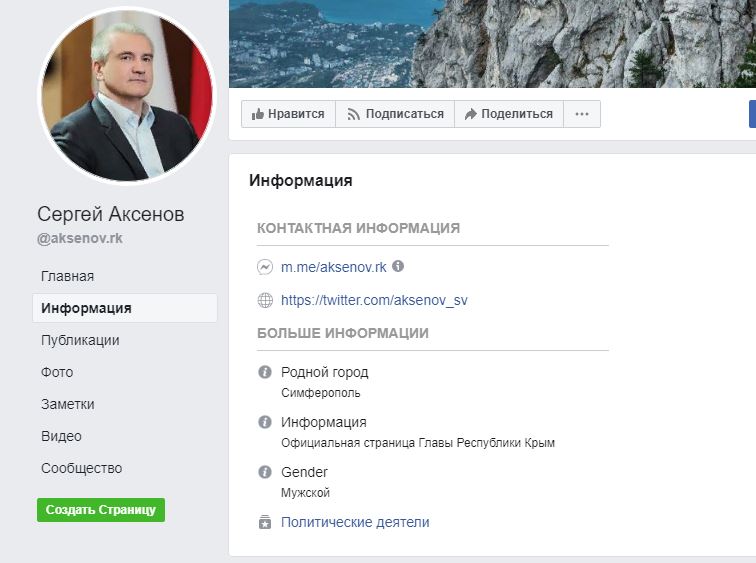Screen dimensions: 756x563
Task: Open the three-dots more options menu
Action: coord(582,114)
